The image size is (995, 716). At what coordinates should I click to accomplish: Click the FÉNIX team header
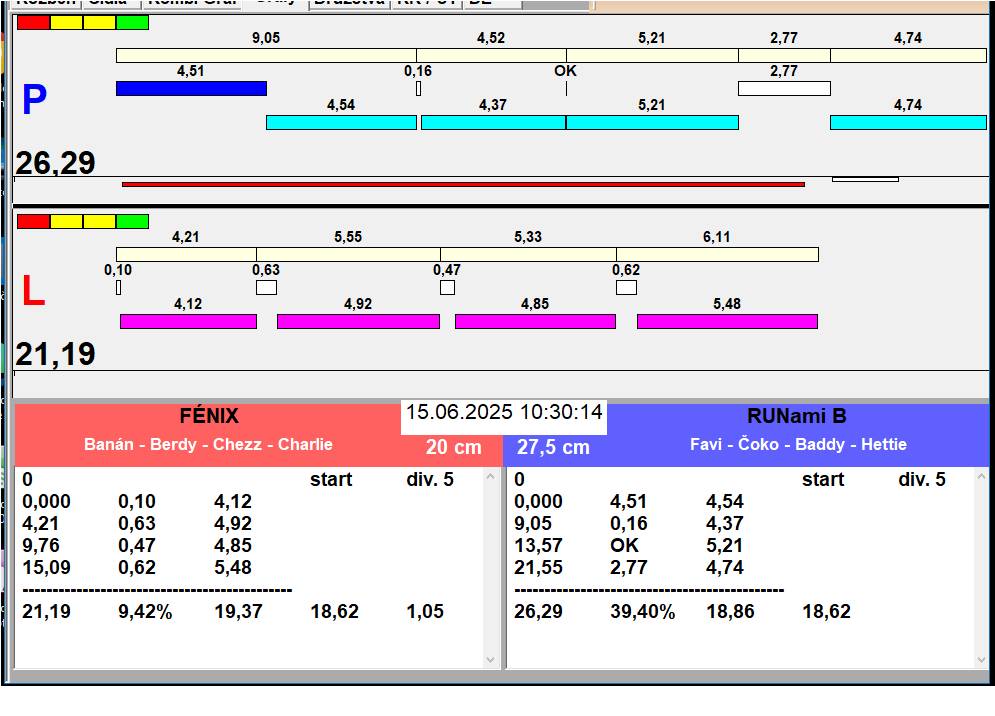coord(208,416)
